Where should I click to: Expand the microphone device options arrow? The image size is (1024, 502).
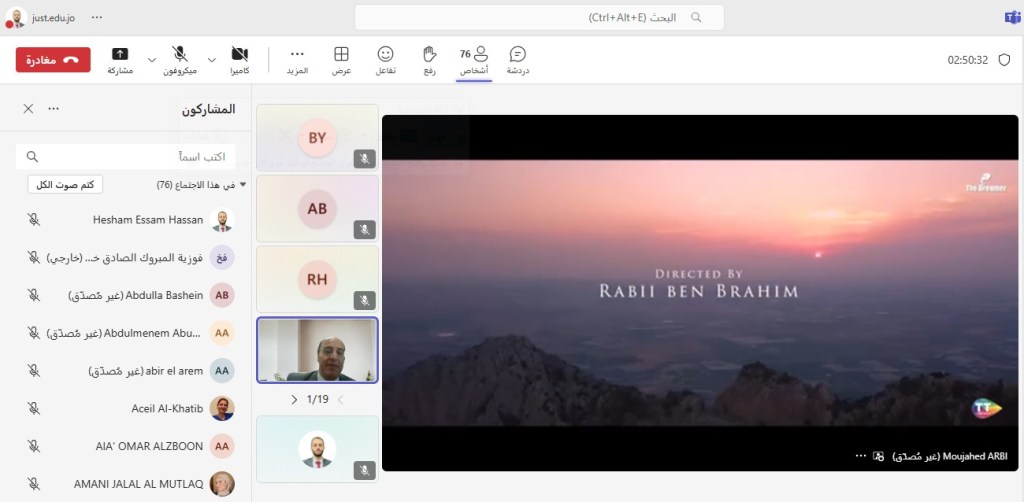pos(152,60)
